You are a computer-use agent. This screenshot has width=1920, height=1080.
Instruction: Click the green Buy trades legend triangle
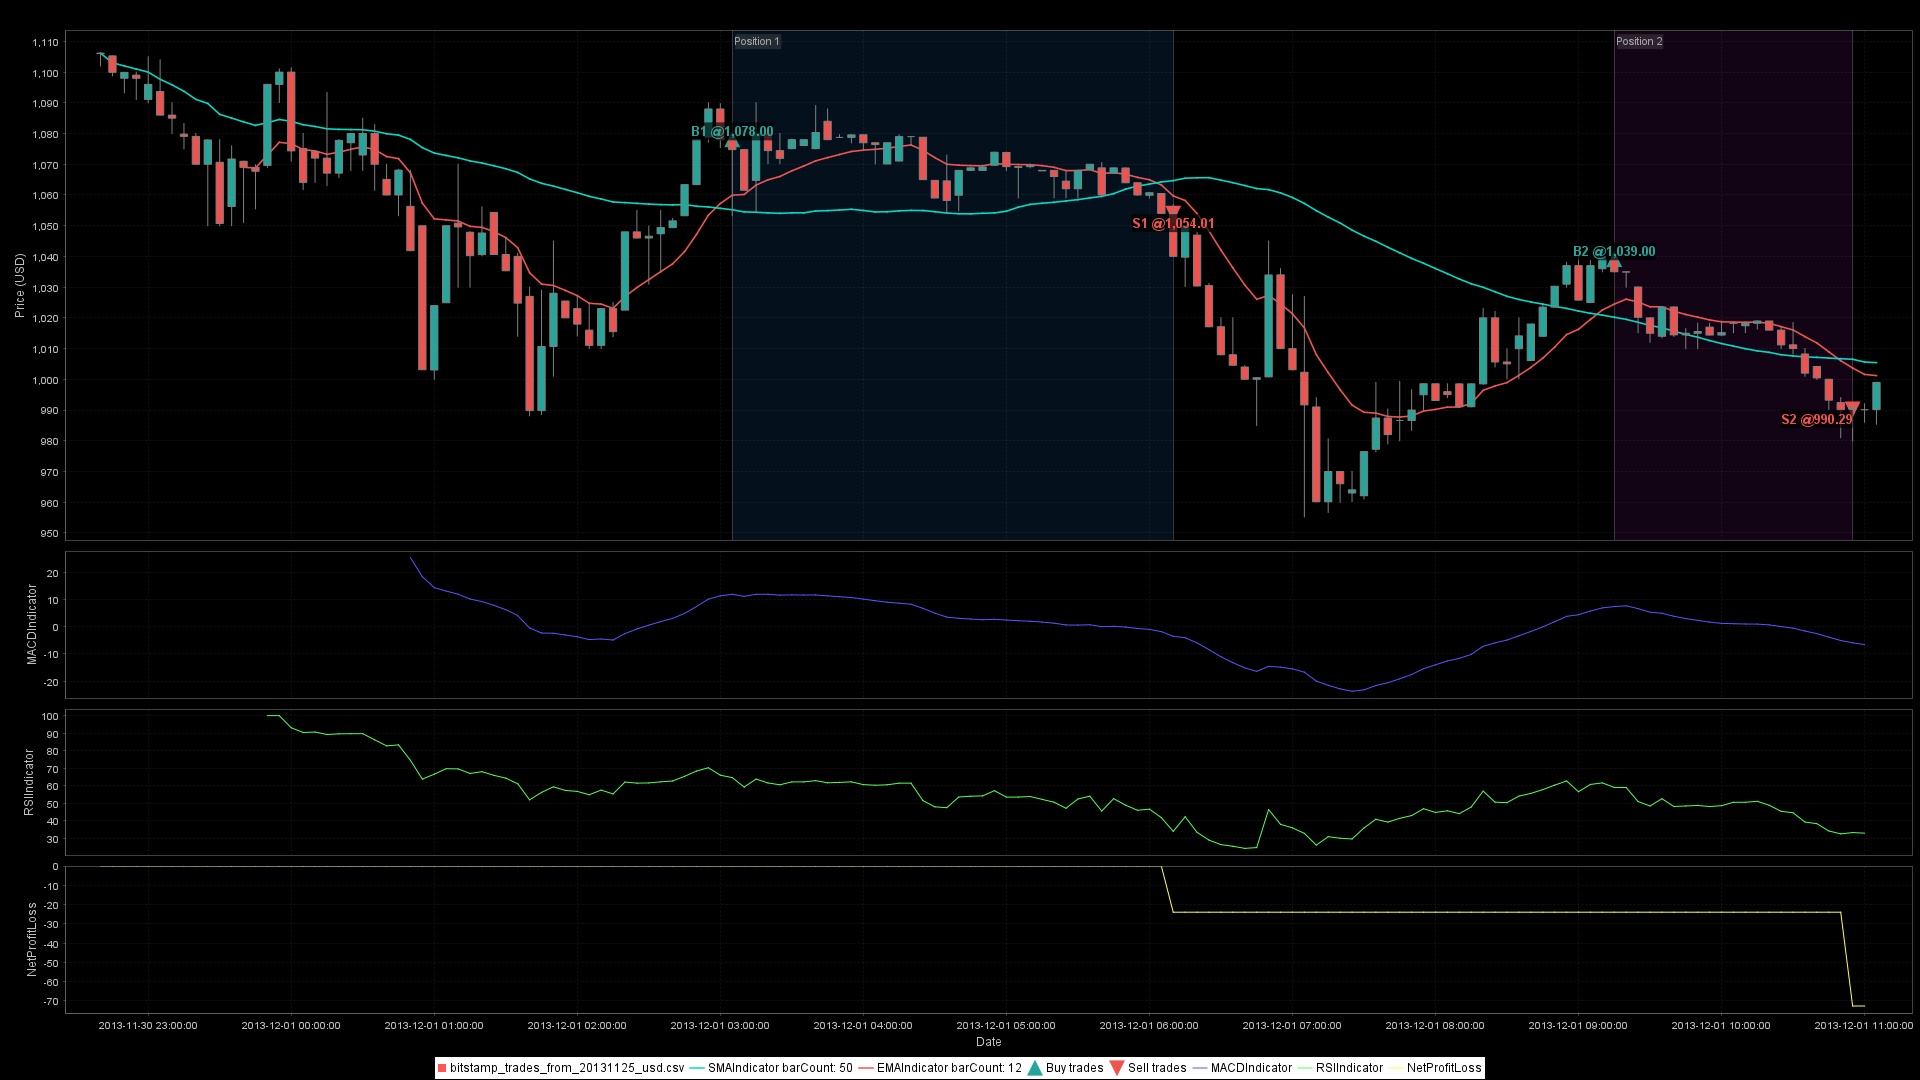[1035, 1068]
